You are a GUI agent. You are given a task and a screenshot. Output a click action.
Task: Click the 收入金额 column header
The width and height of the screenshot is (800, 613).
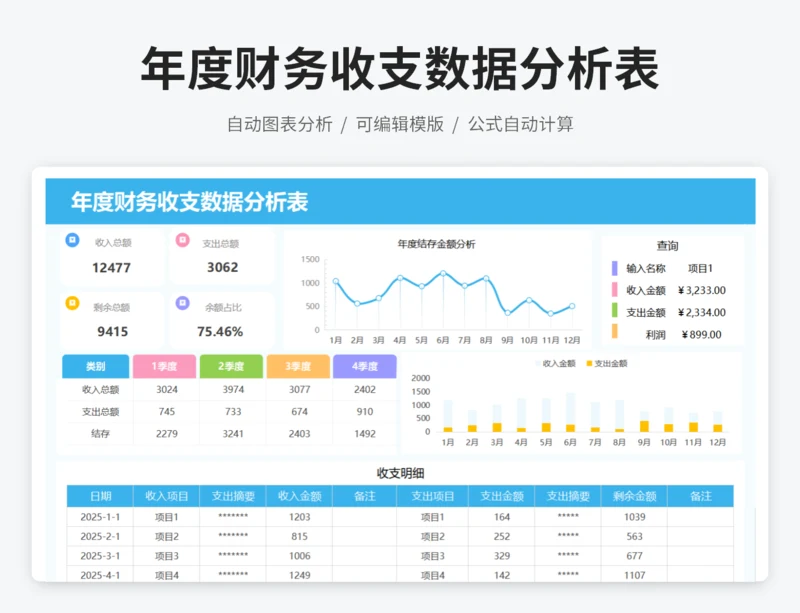click(299, 496)
